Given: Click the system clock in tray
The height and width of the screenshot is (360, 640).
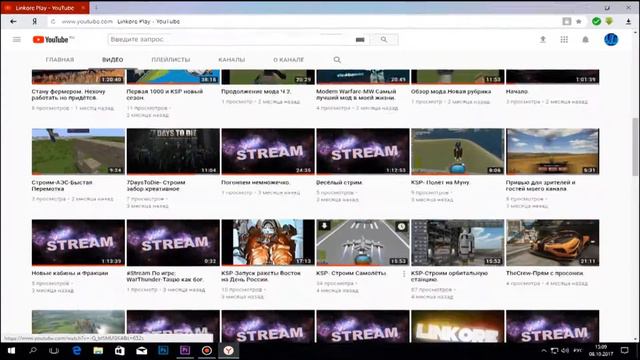Looking at the screenshot, I should 600,351.
